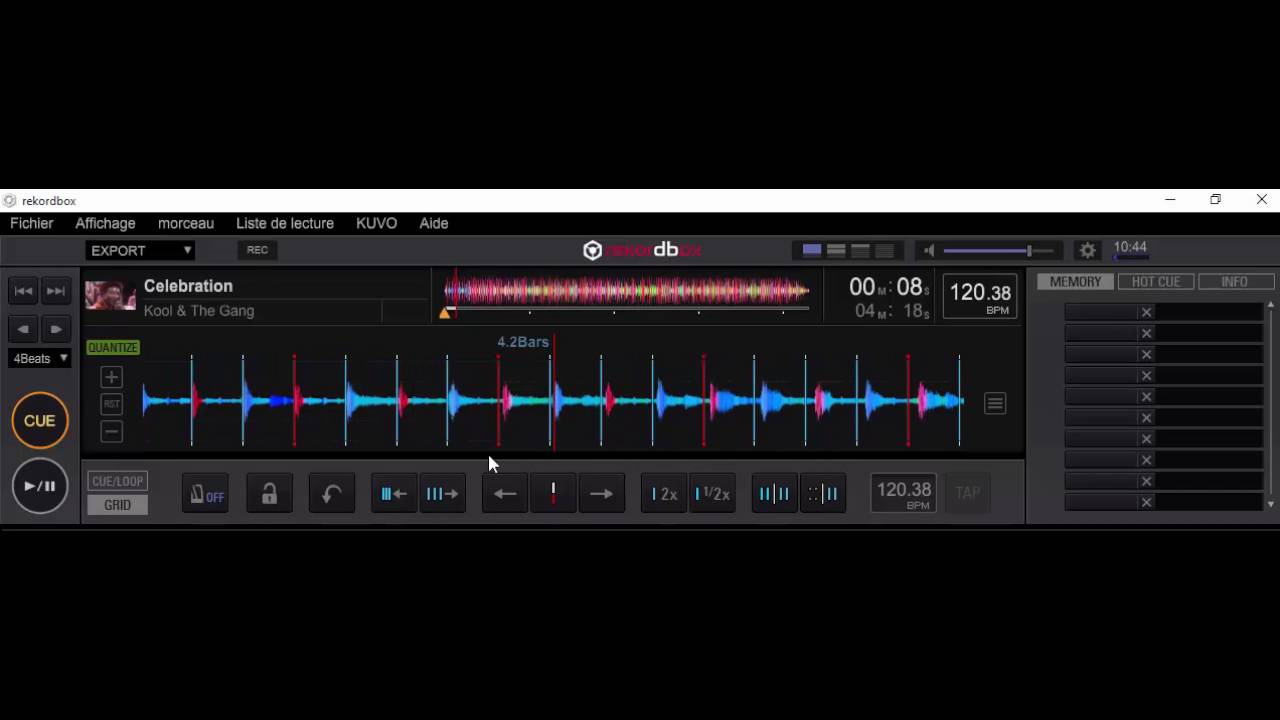Click the 10:44 clock display
Image resolution: width=1280 pixels, height=720 pixels.
[x=1130, y=247]
